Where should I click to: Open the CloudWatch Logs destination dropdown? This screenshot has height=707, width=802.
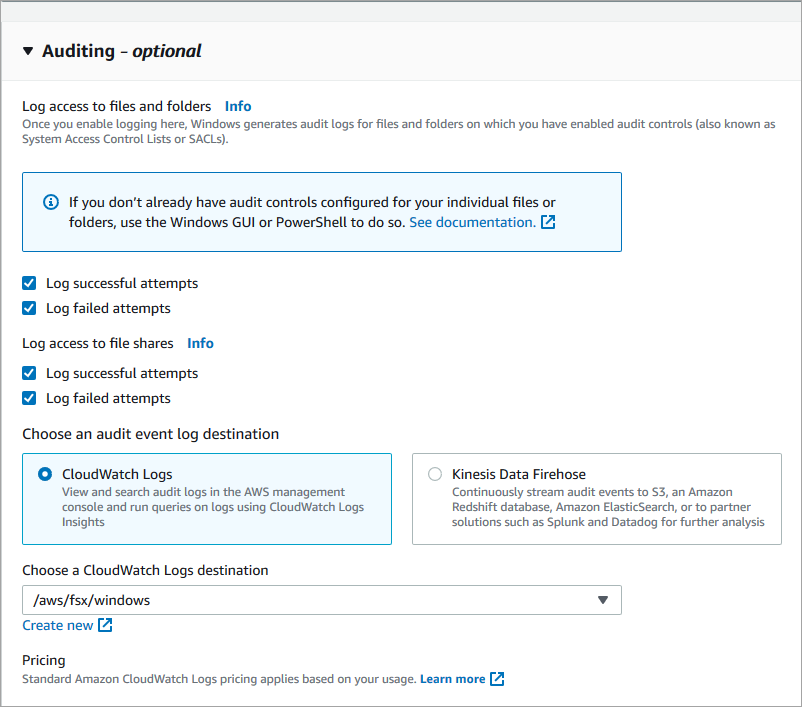[x=322, y=600]
